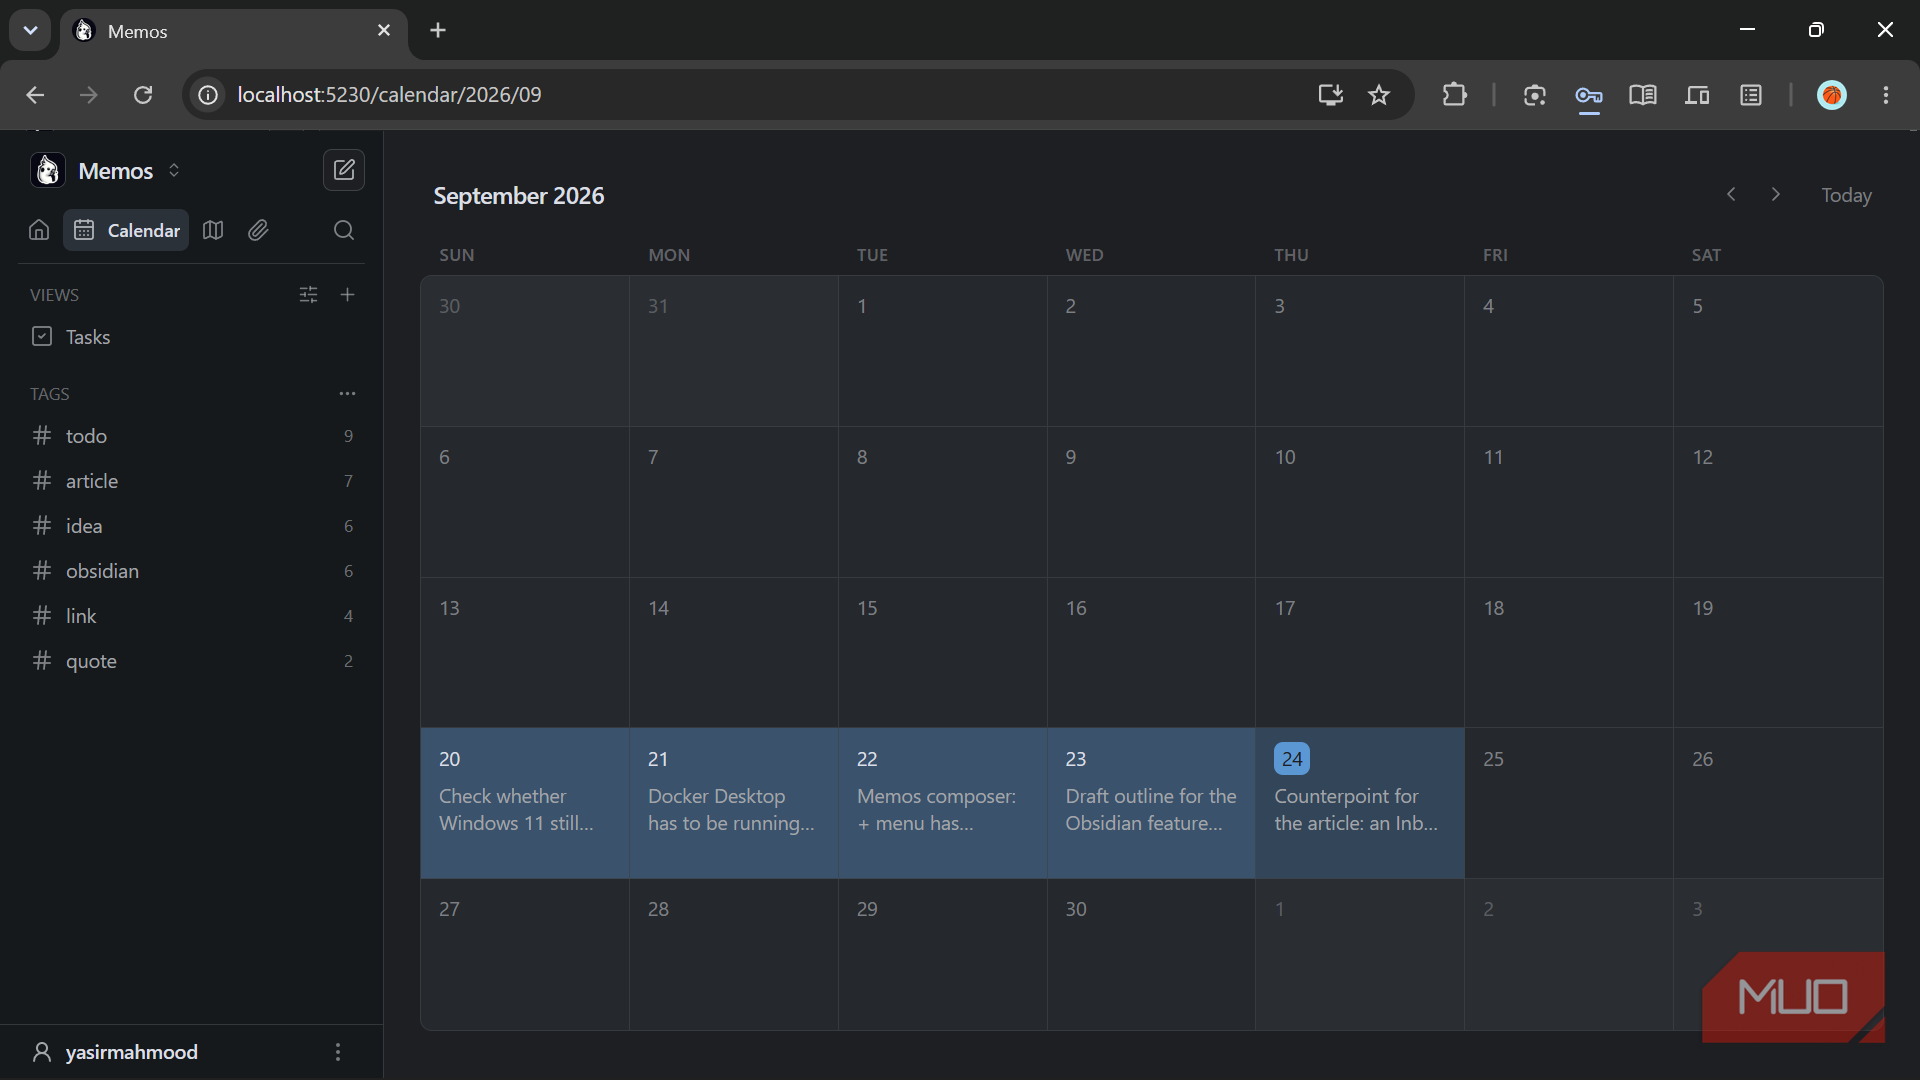Filter by the quote tag
Image resolution: width=1920 pixels, height=1080 pixels.
point(192,661)
